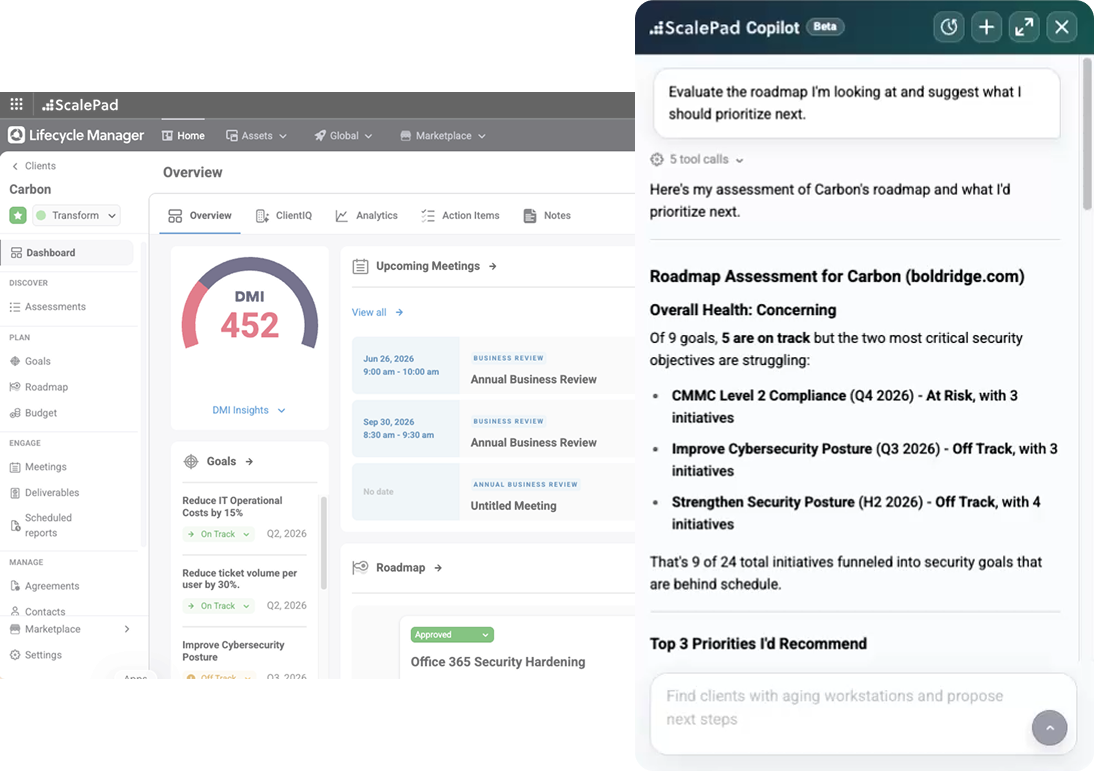Open the Reduce IT Operational Costs by 15% goal

tap(232, 507)
